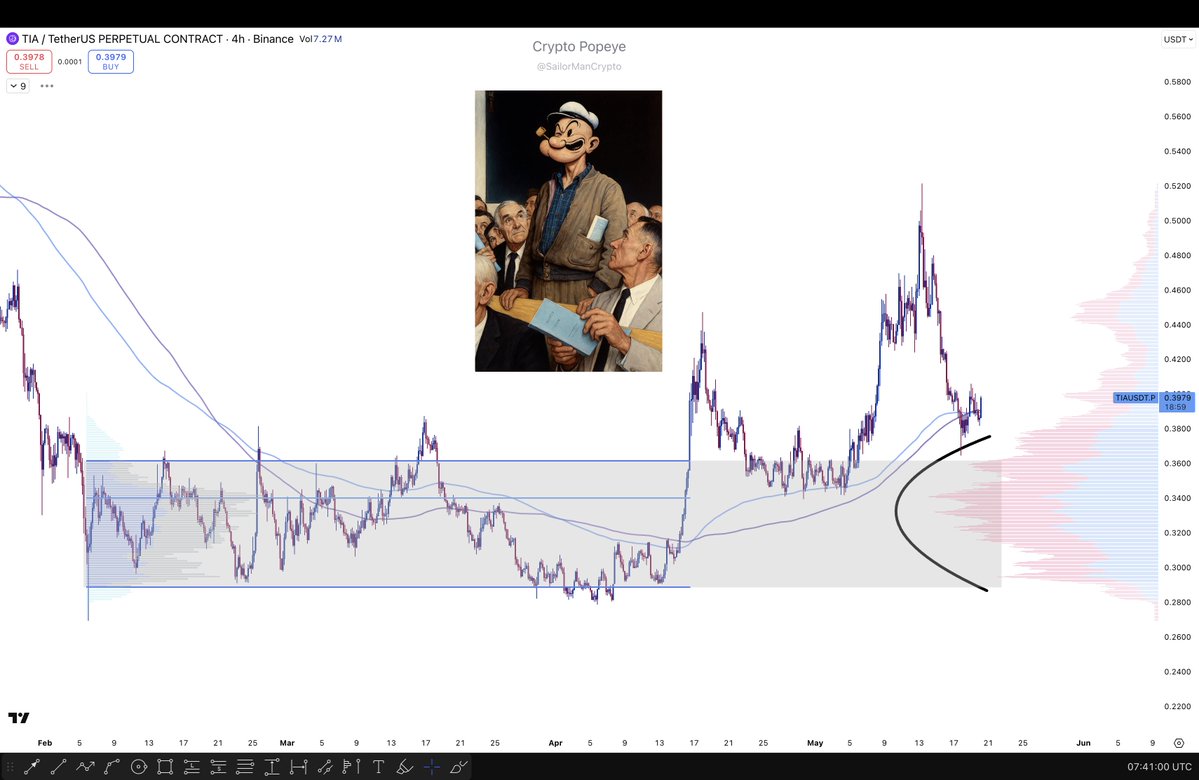This screenshot has width=1199, height=780.
Task: Select the curved polyline drawing tool
Action: 112,767
